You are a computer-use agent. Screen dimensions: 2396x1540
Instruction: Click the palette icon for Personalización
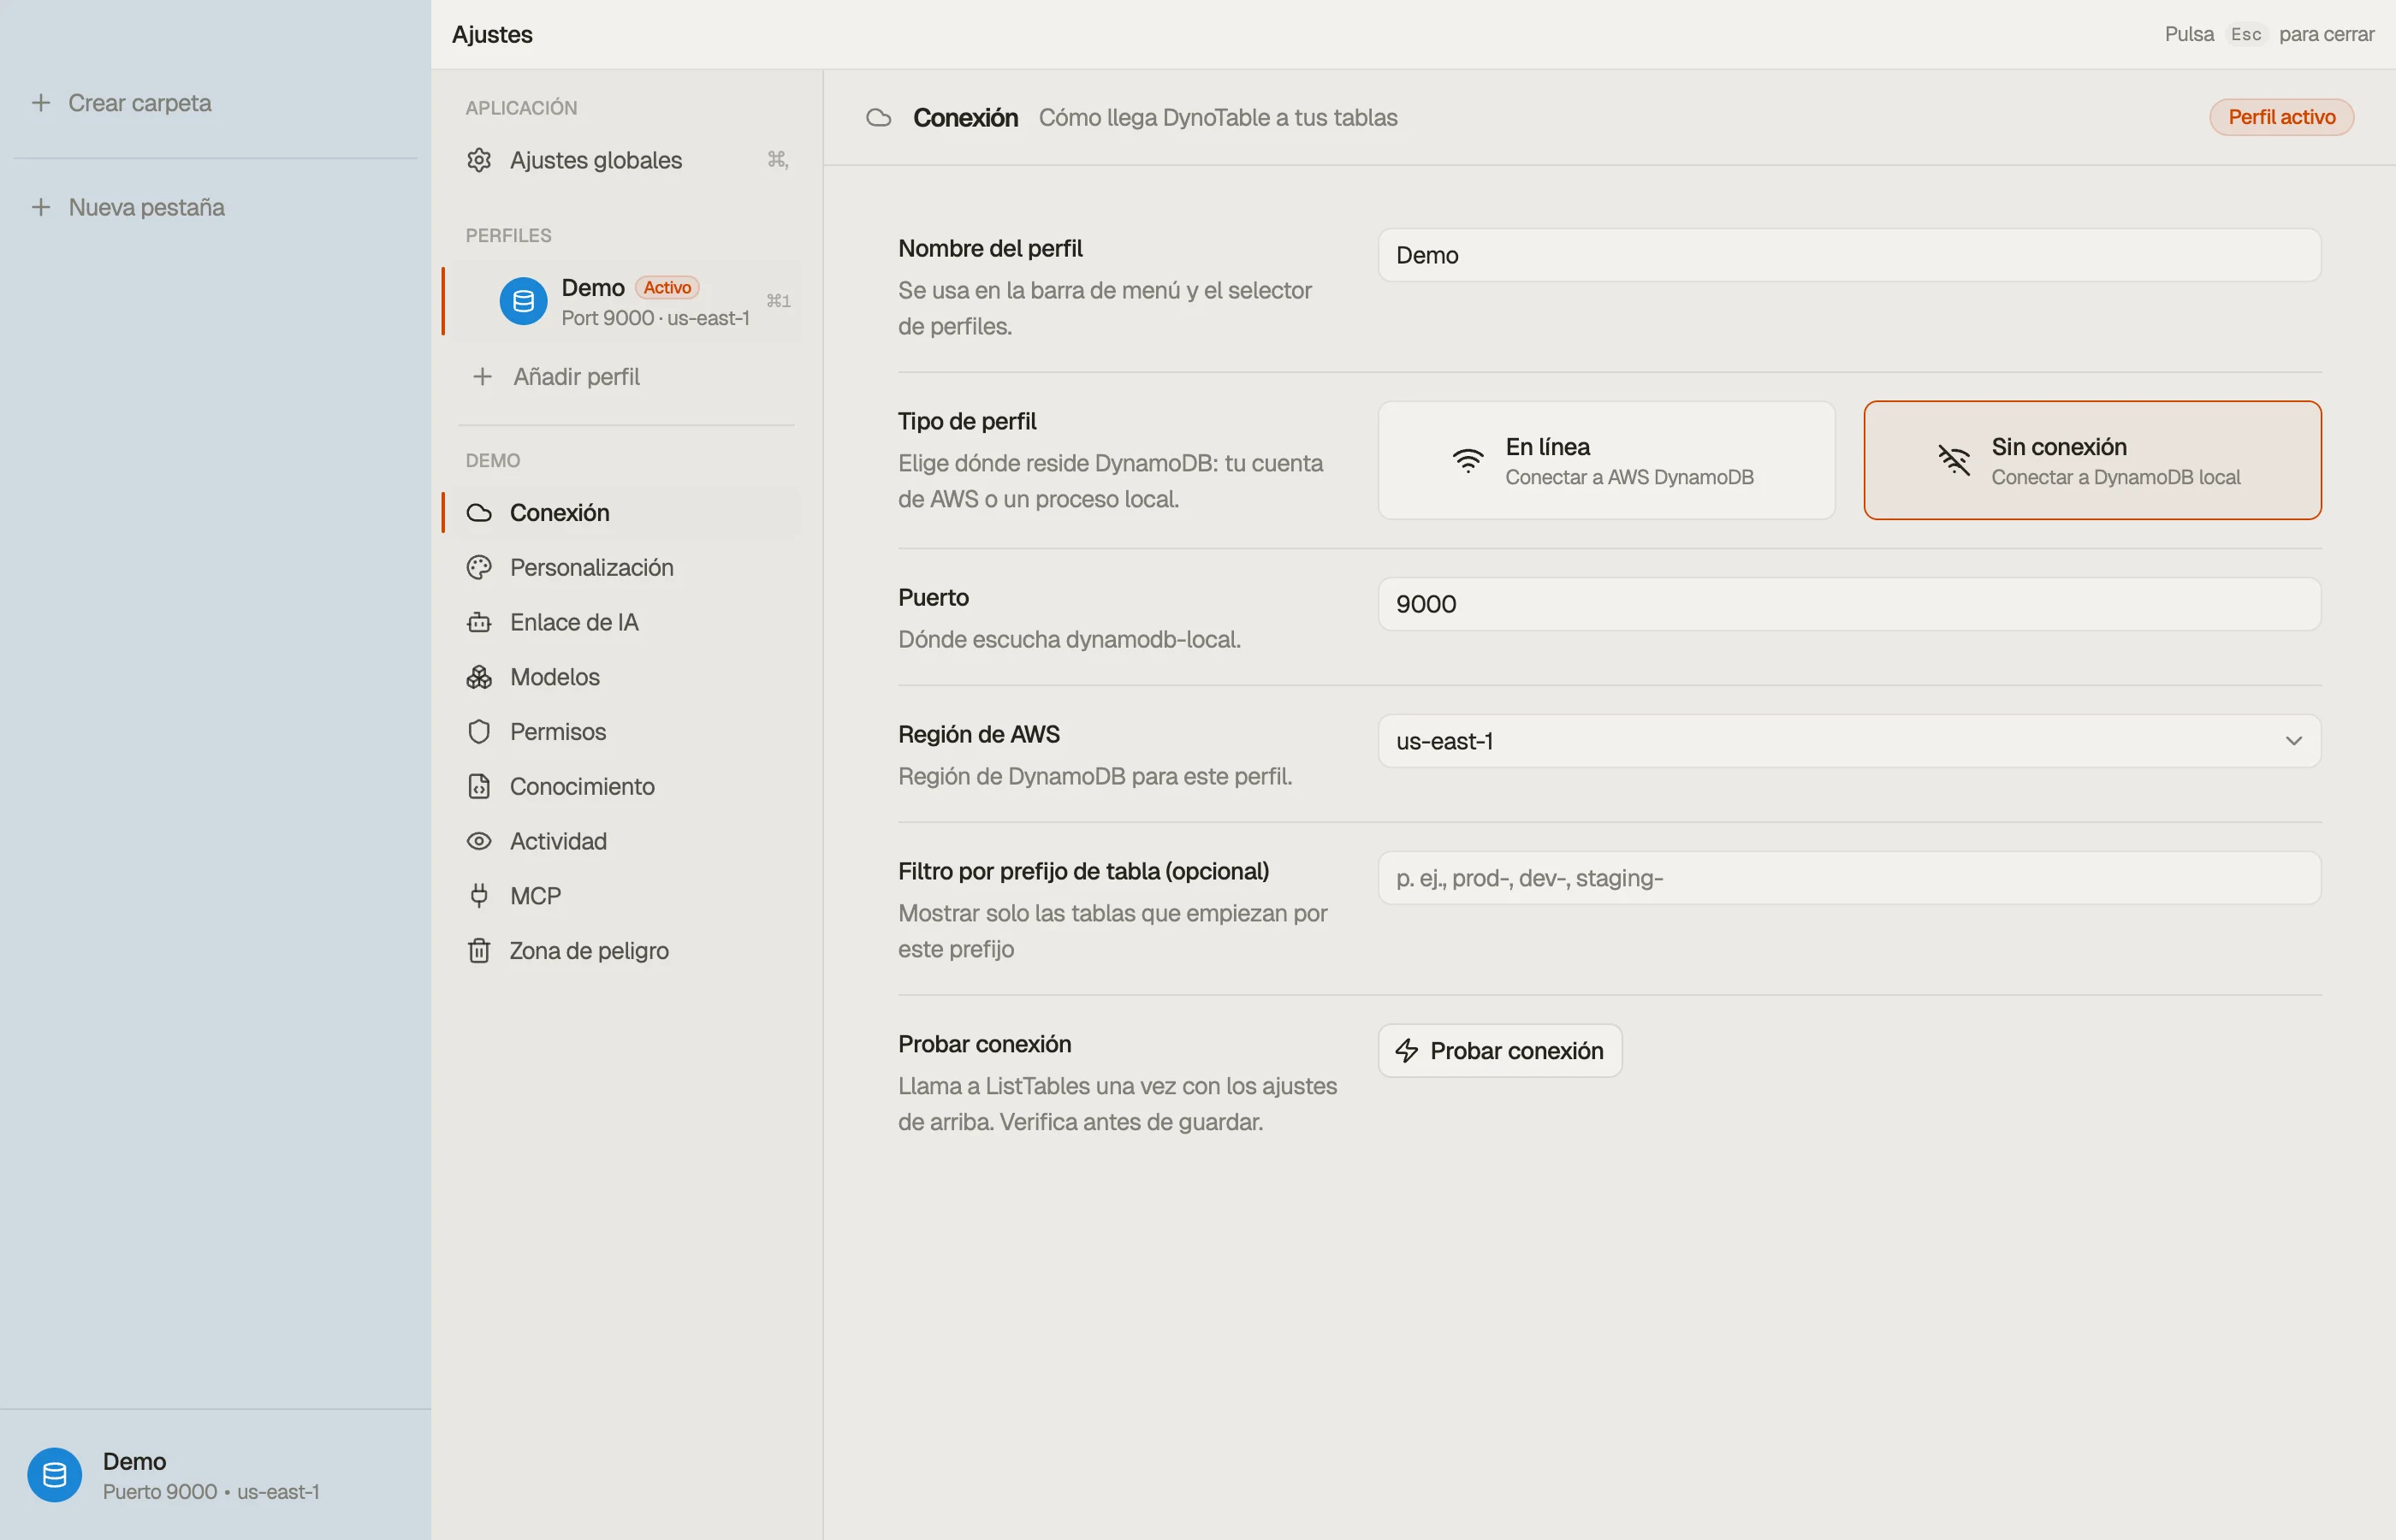pyautogui.click(x=479, y=568)
